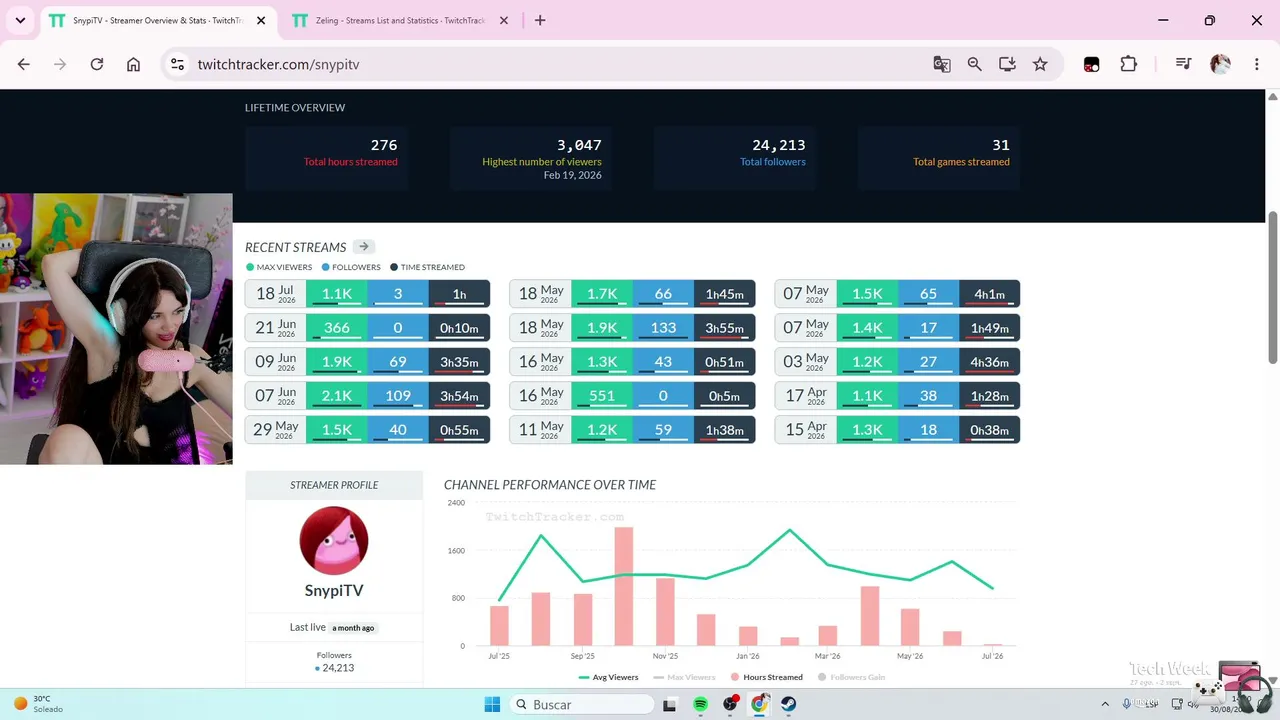Open the media controls button
This screenshot has width=1280, height=720.
(1183, 64)
